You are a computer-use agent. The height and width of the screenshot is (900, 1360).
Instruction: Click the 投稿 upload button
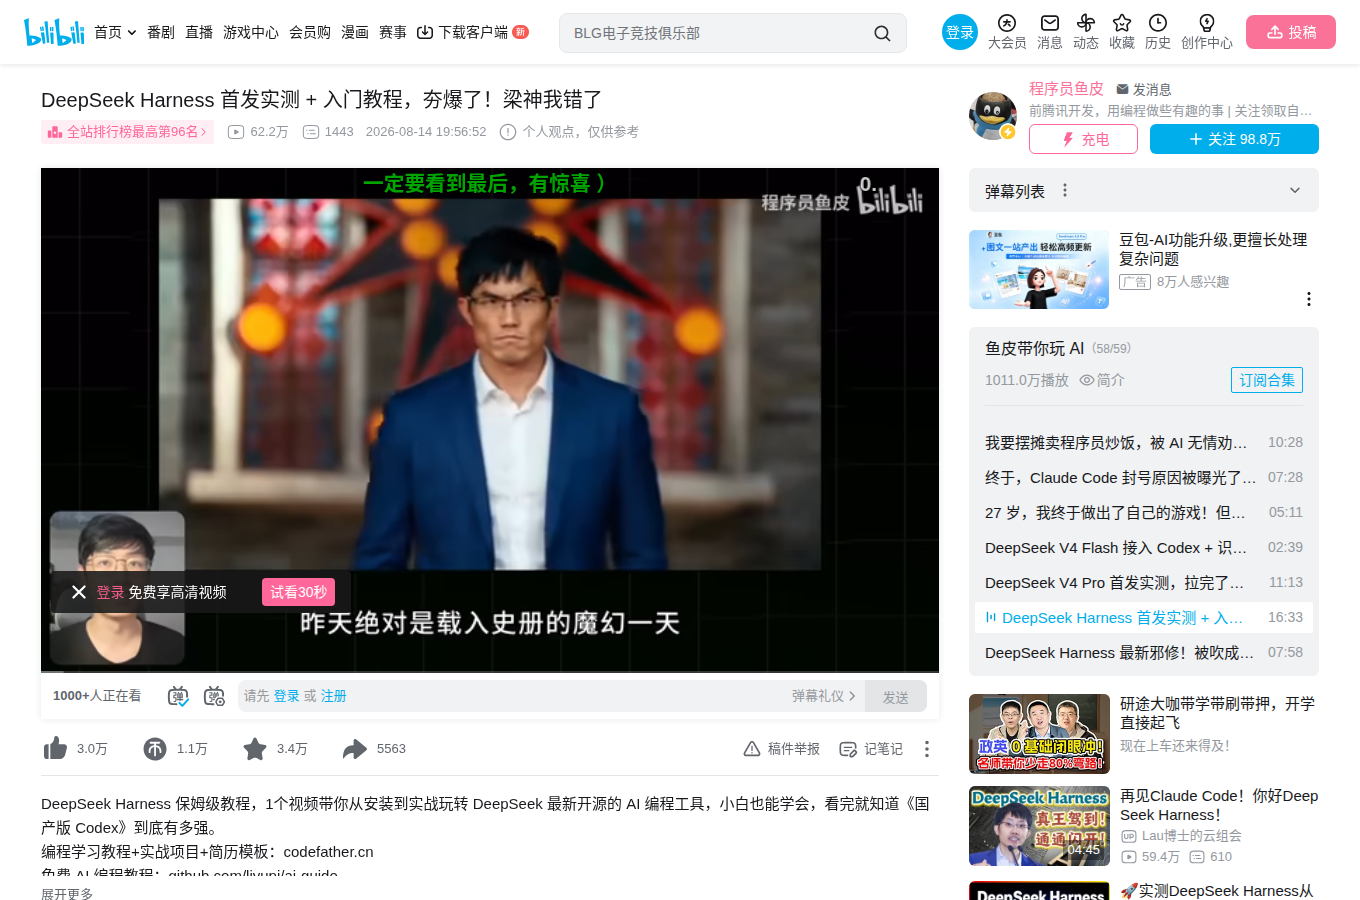point(1291,32)
